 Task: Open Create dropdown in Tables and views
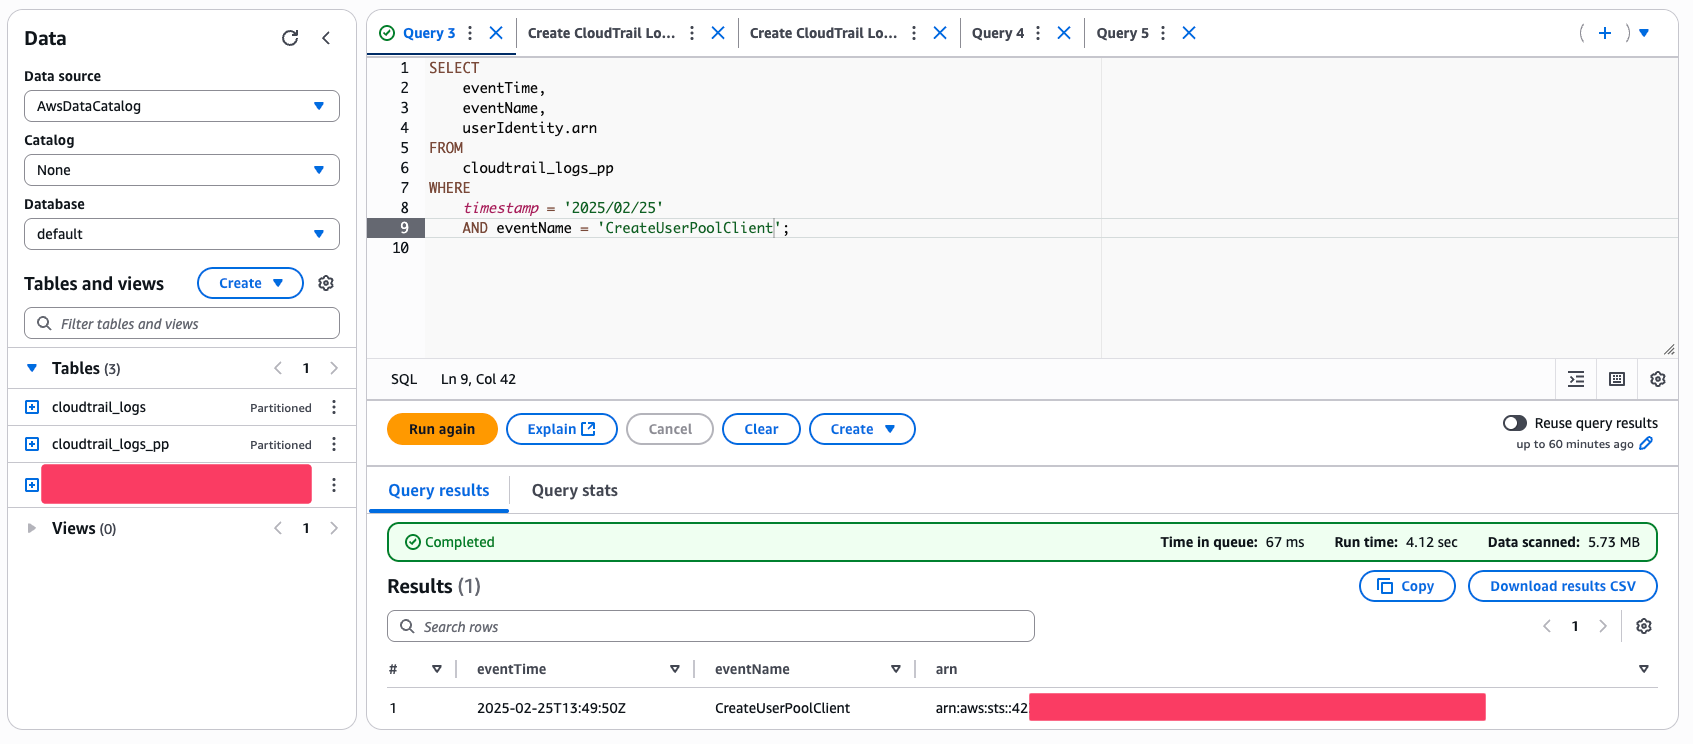[x=250, y=283]
